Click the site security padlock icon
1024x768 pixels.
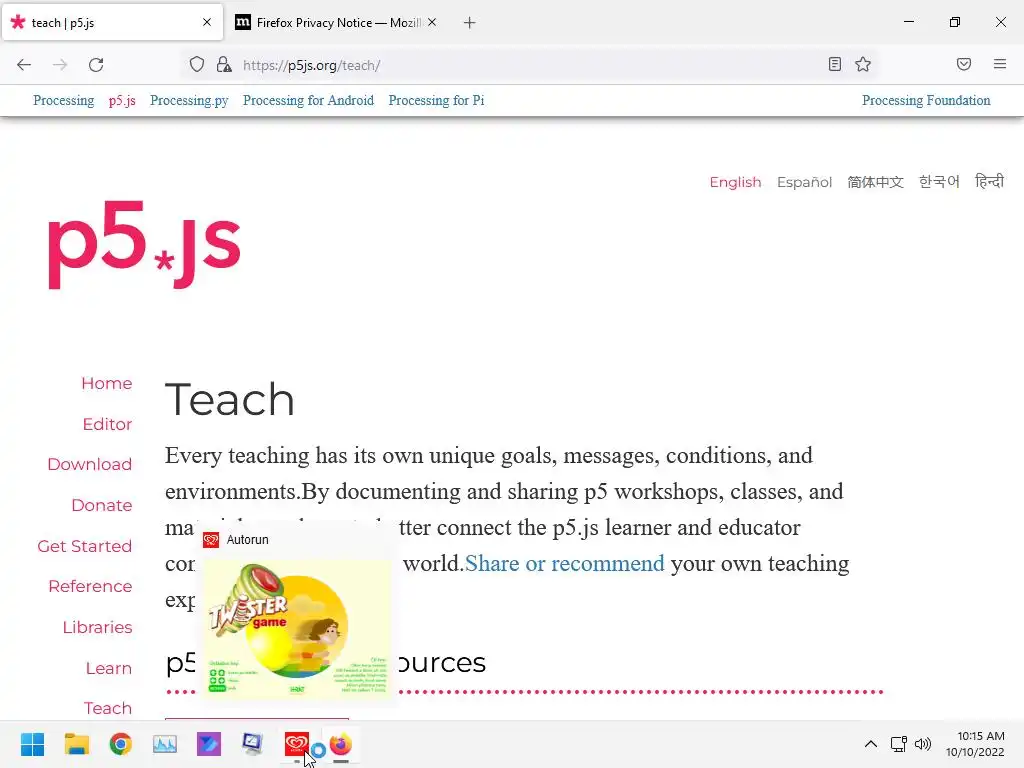(224, 65)
